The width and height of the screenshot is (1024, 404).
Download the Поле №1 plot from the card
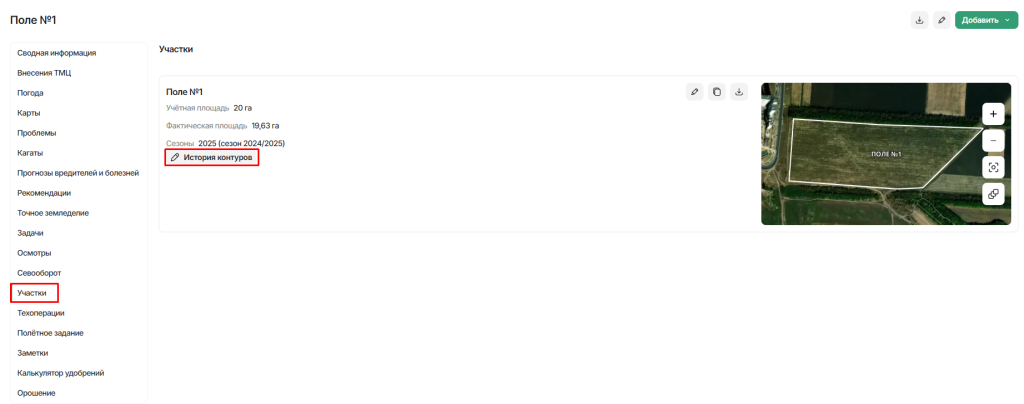(x=739, y=92)
